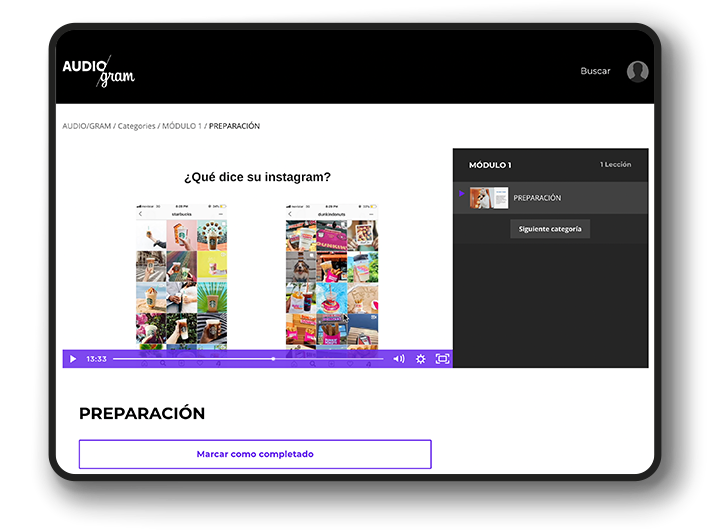The height and width of the screenshot is (530, 707).
Task: Go to AUDIO/GRAM breadcrumb link
Action: (x=87, y=126)
